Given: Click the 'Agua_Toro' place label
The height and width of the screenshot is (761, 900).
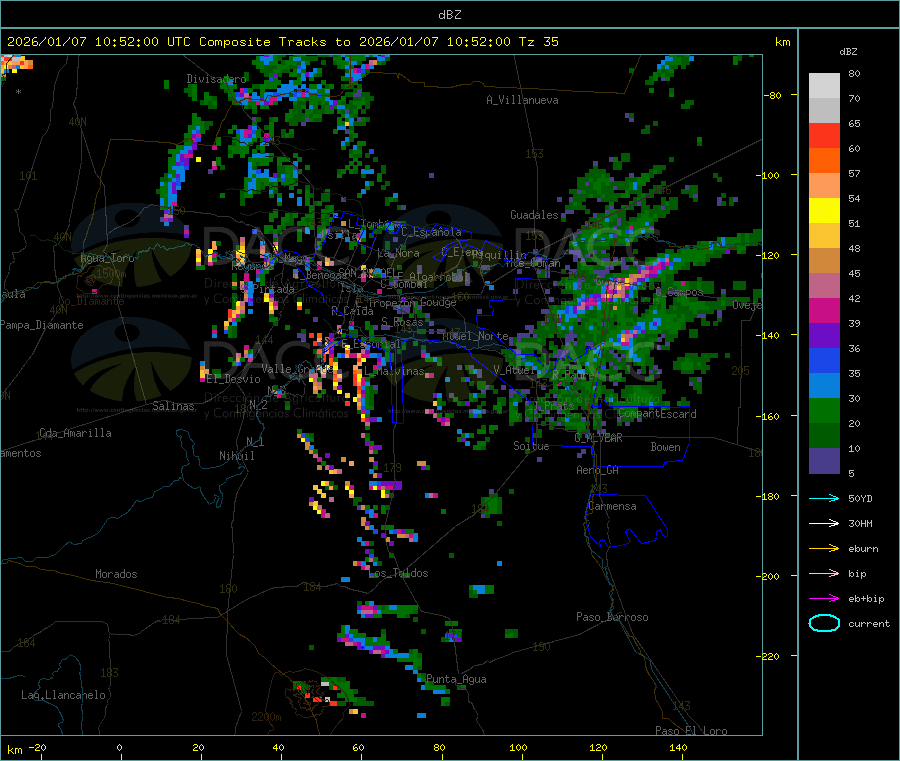Looking at the screenshot, I should point(107,258).
